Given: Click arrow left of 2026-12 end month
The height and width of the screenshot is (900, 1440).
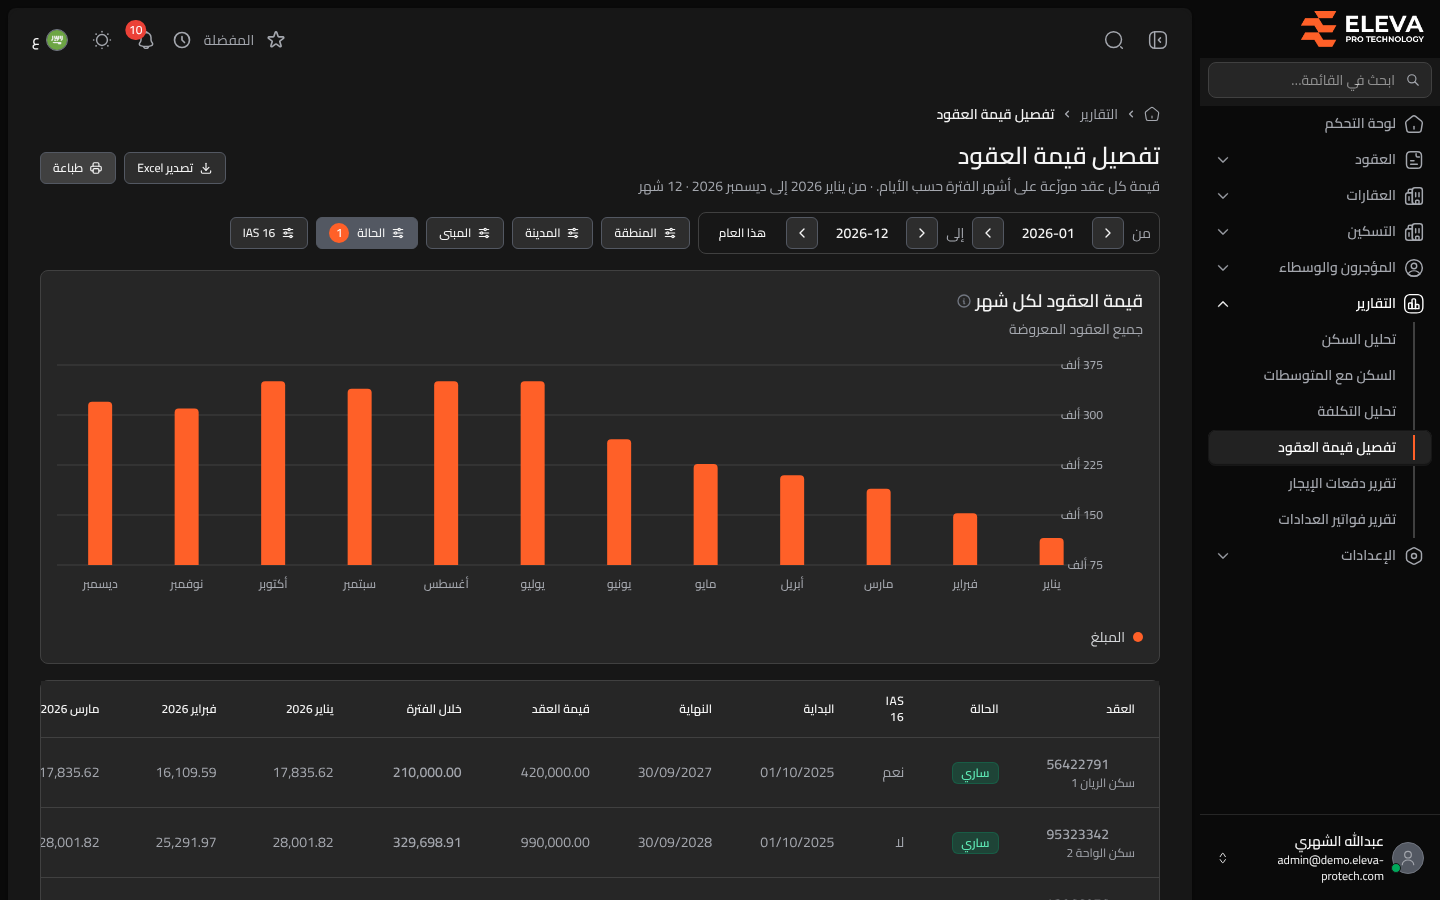Looking at the screenshot, I should pyautogui.click(x=802, y=233).
